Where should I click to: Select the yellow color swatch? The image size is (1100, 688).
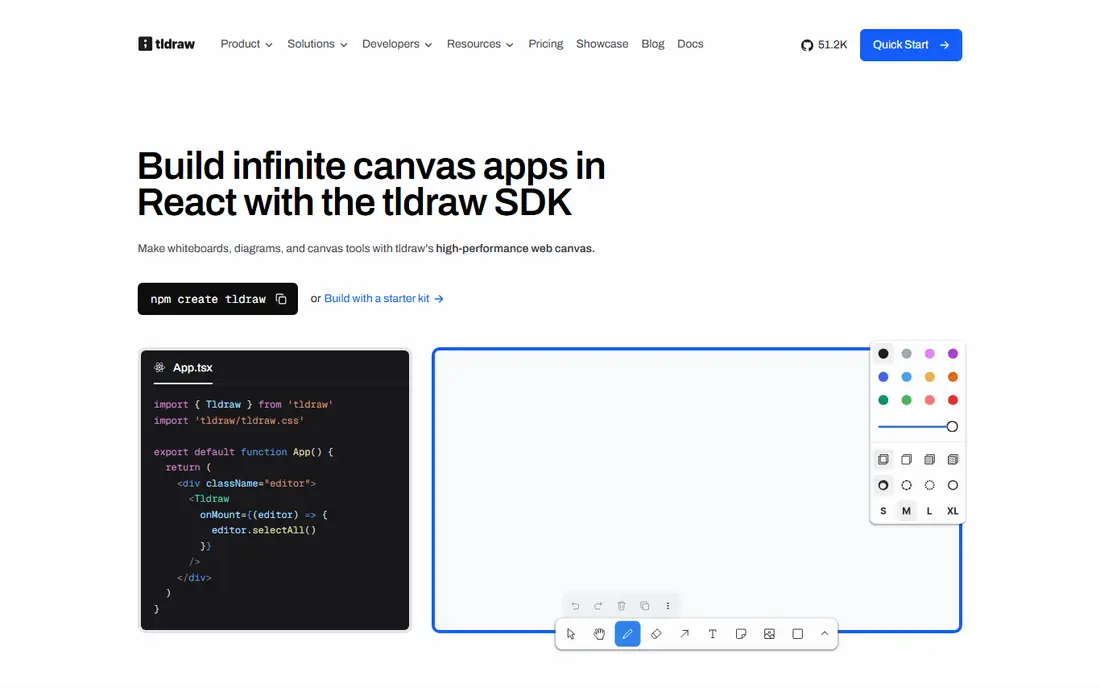[930, 377]
